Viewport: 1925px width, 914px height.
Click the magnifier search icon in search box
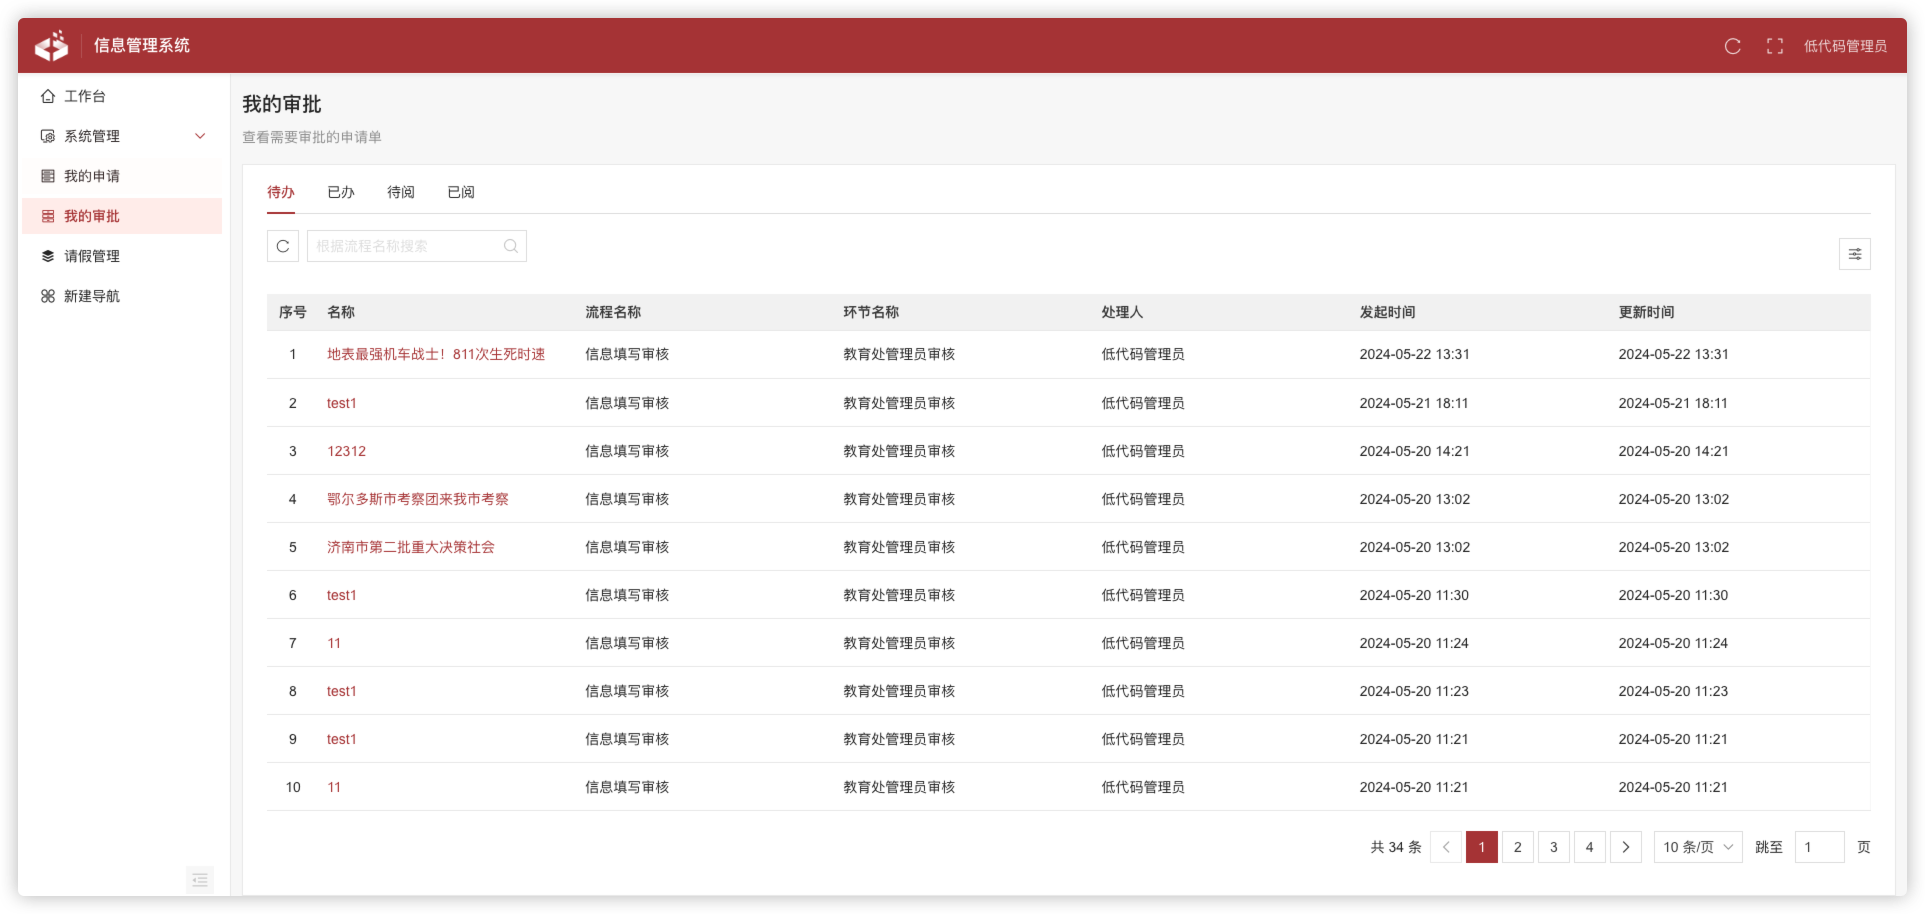point(510,246)
